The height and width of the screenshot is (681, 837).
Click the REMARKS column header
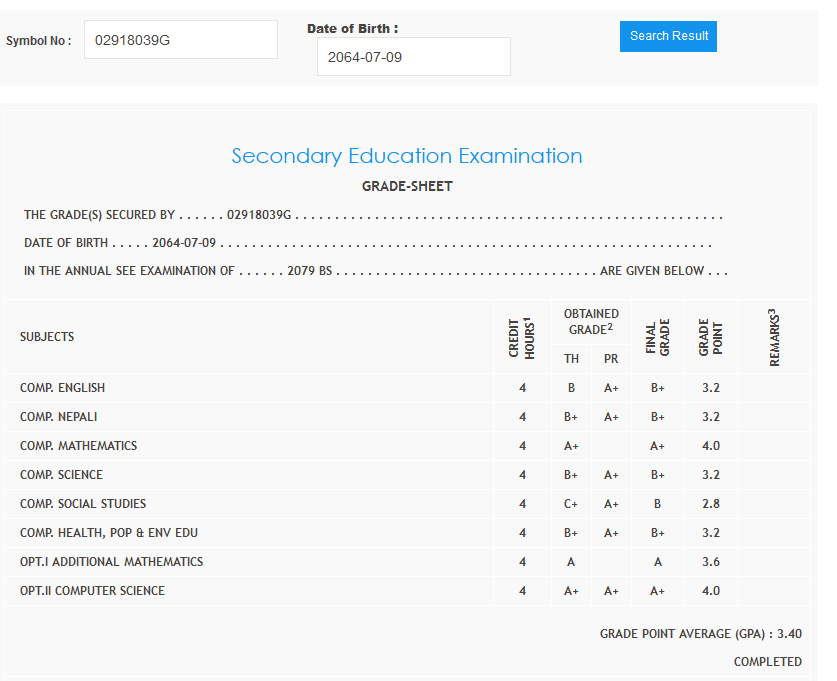[x=774, y=337]
